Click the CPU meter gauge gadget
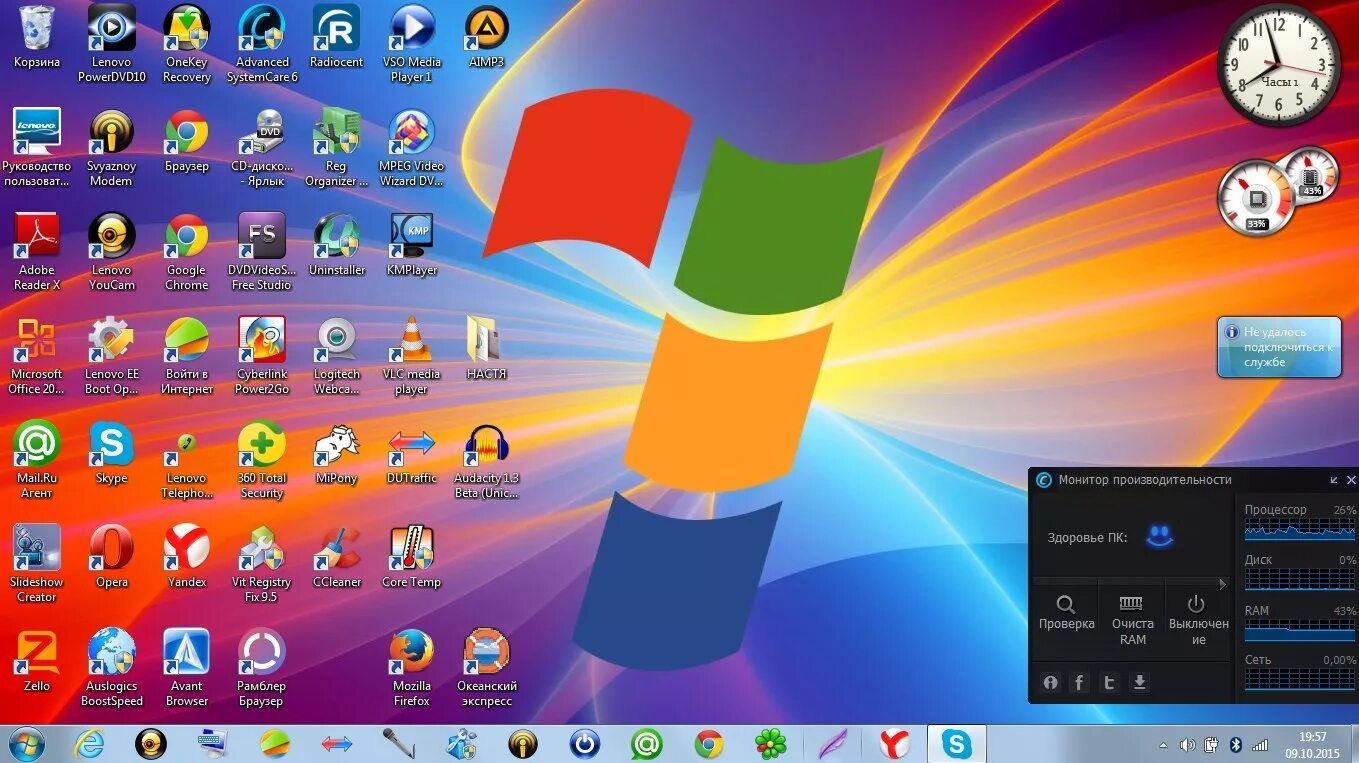This screenshot has height=763, width=1359. 1256,197
